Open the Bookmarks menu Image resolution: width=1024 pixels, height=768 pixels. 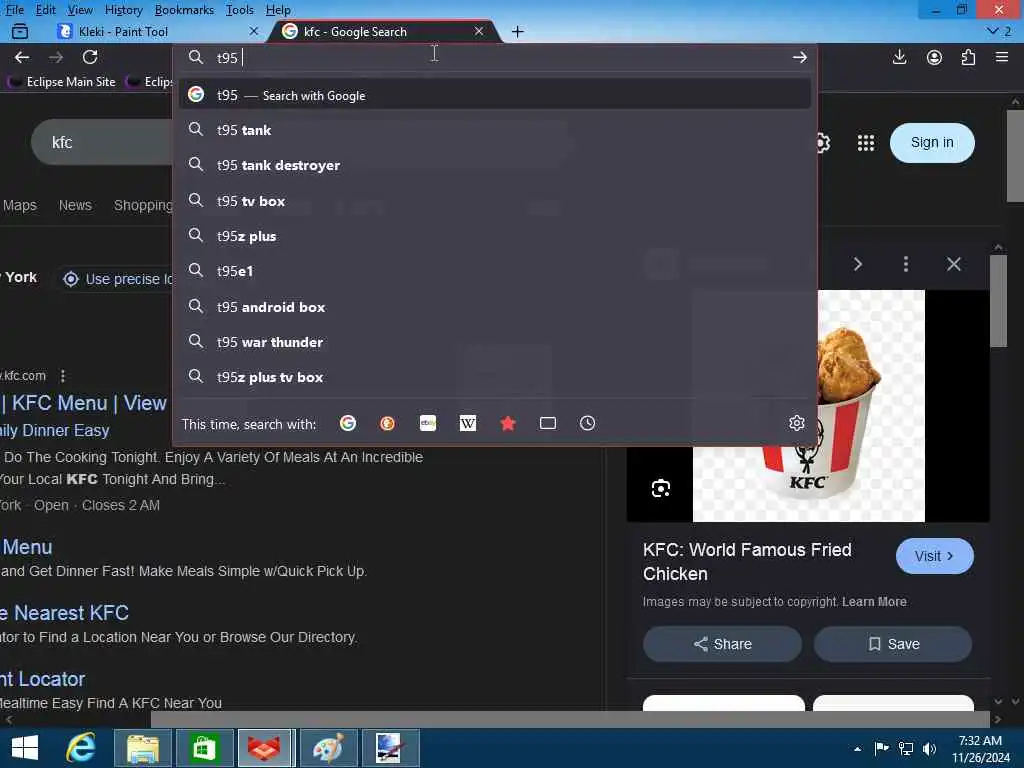coord(184,10)
